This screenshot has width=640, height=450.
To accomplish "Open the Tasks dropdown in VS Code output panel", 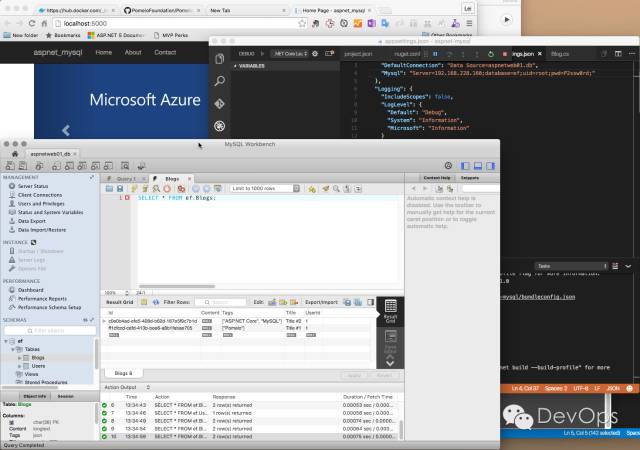I will [571, 266].
